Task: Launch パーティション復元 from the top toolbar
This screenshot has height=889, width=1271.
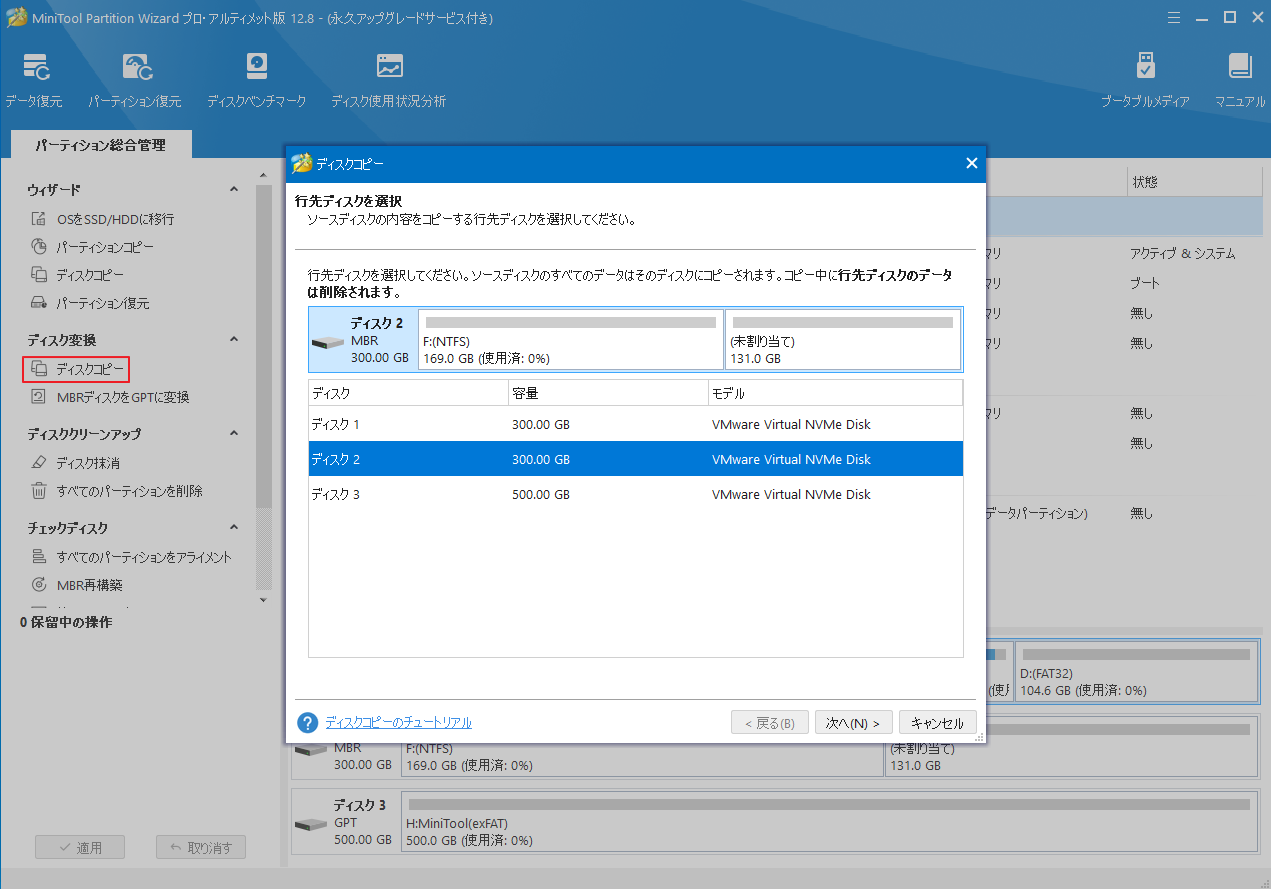Action: [137, 68]
